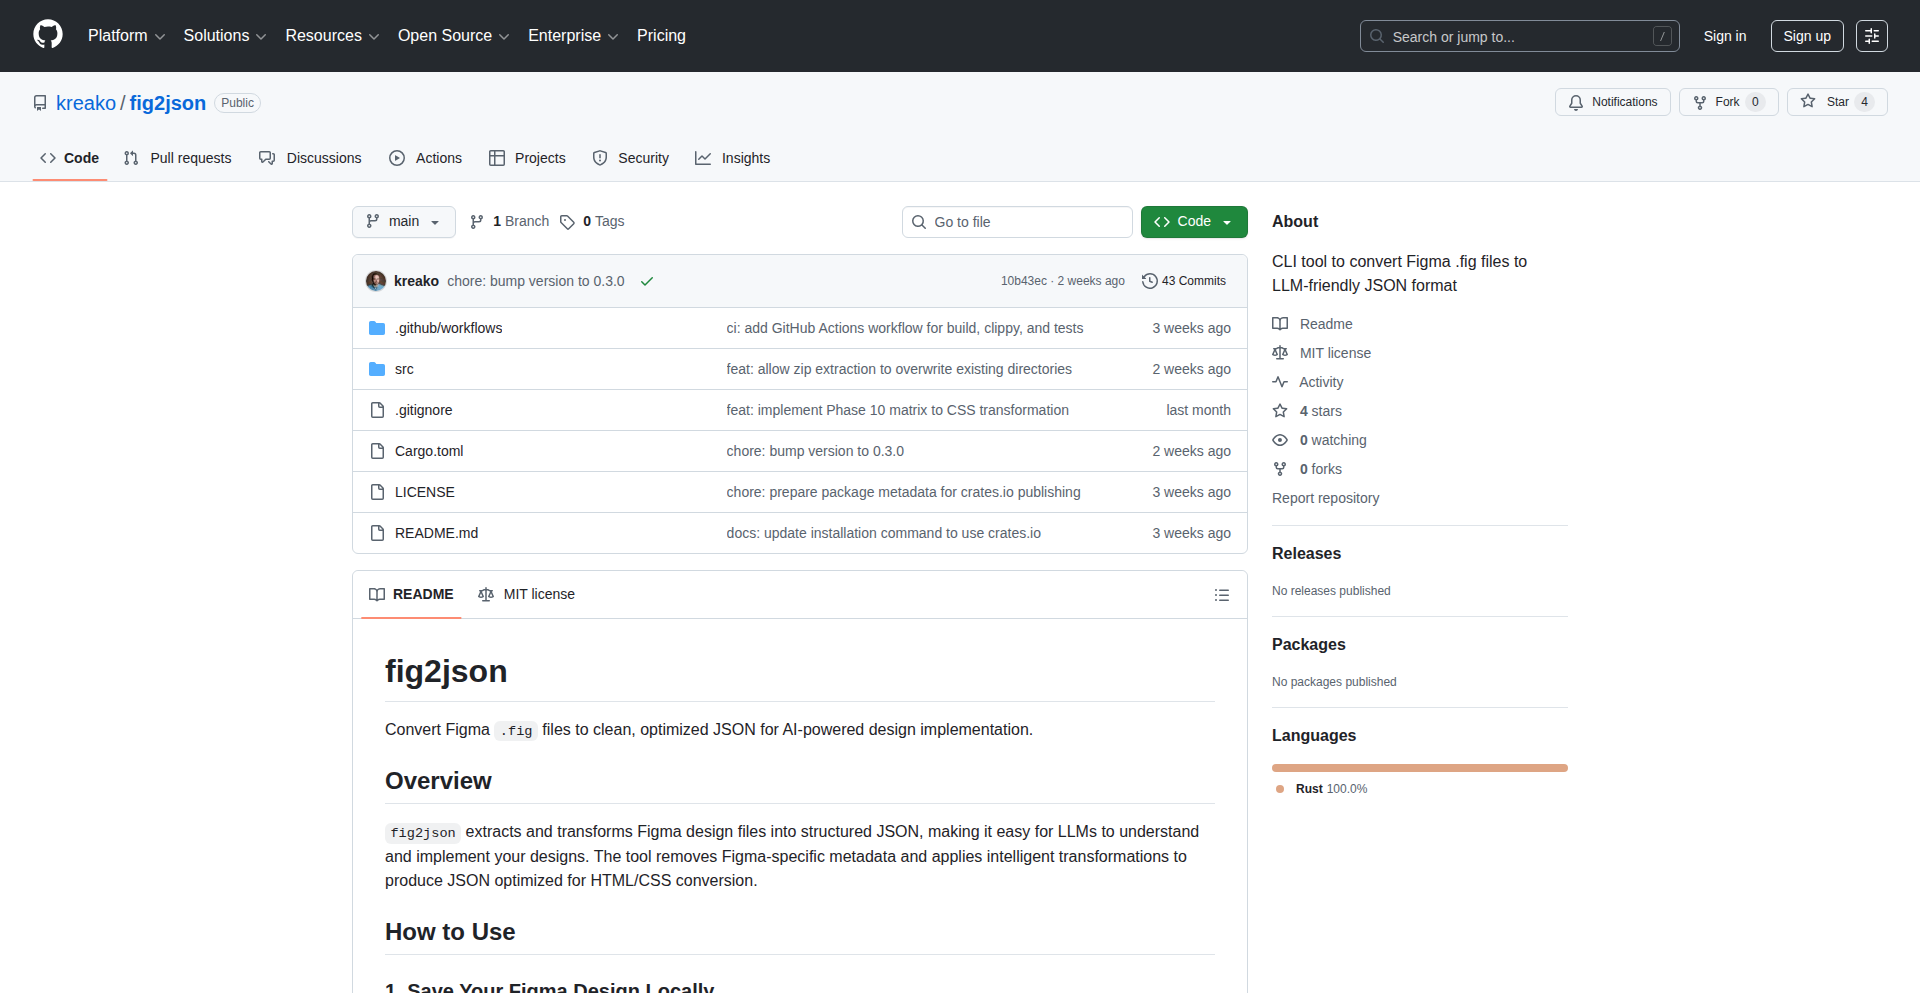Click the tag icon next to Tags
1920x993 pixels.
(x=567, y=222)
